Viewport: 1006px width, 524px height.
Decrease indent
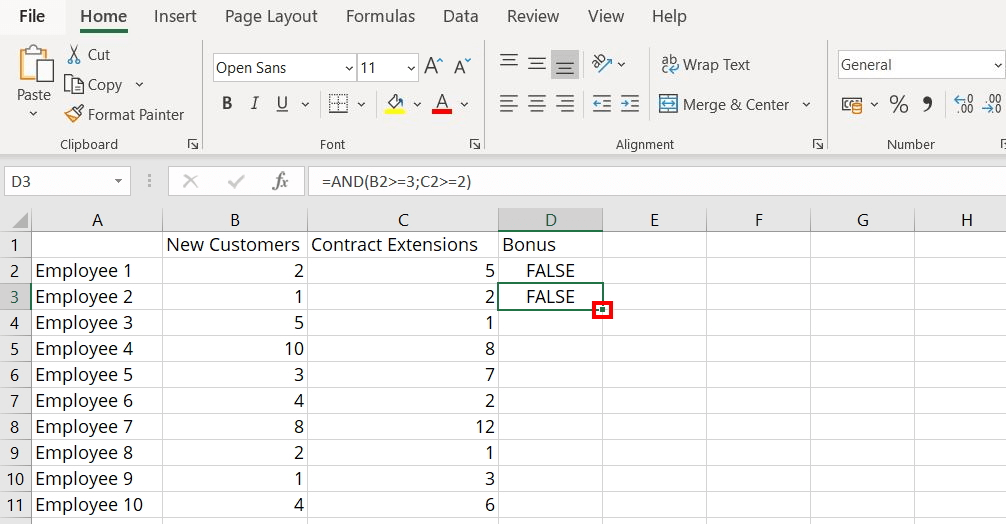[602, 103]
